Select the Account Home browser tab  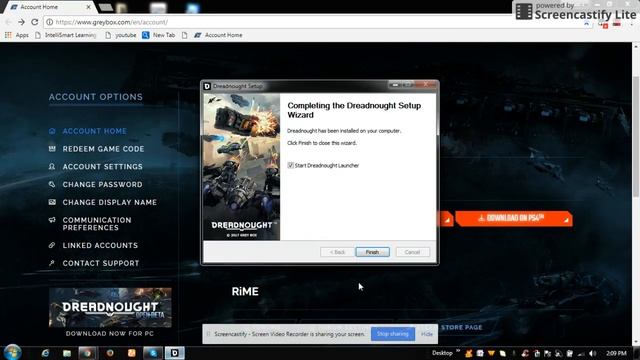pos(50,7)
